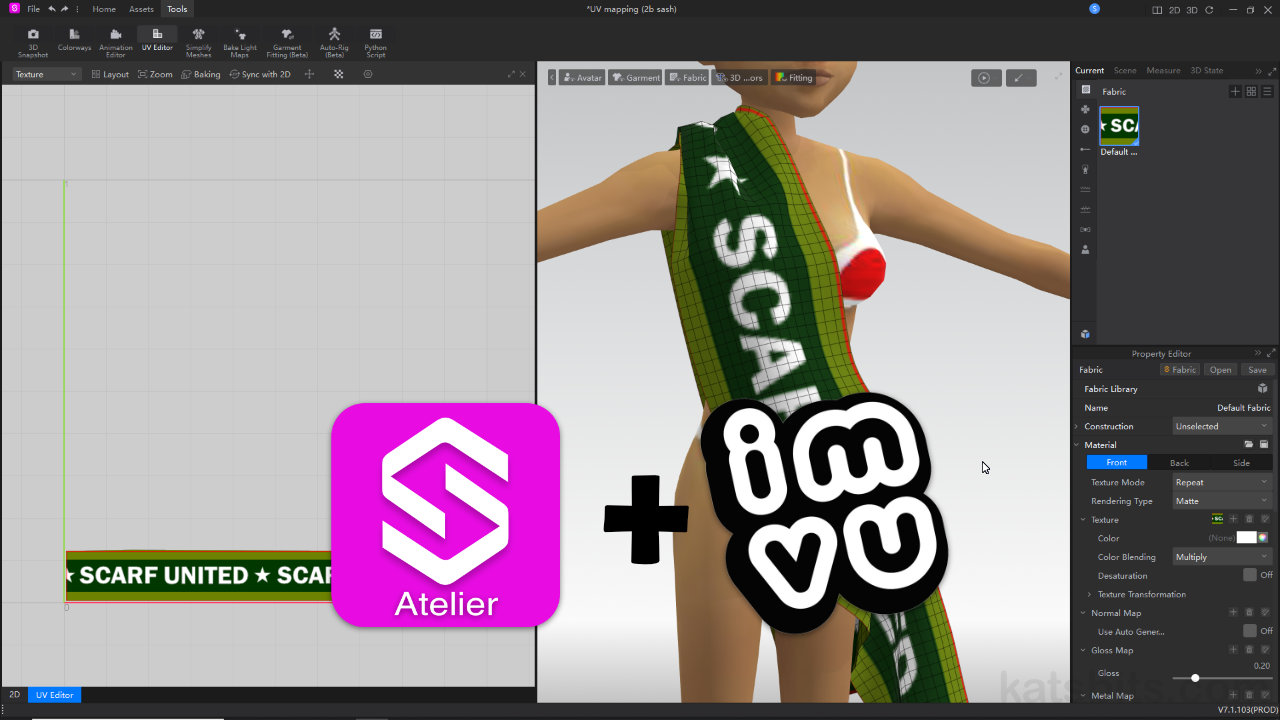
Task: Enable Use Auto Generate normal map
Action: (x=1250, y=631)
